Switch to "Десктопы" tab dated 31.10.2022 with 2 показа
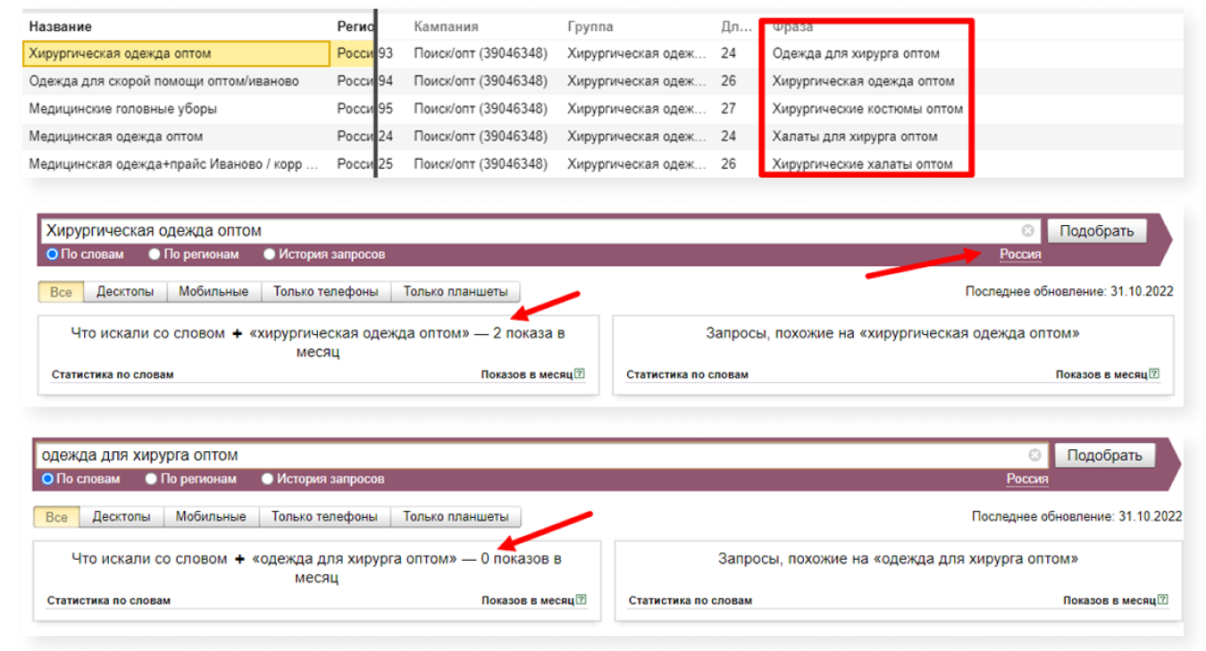 pos(125,292)
